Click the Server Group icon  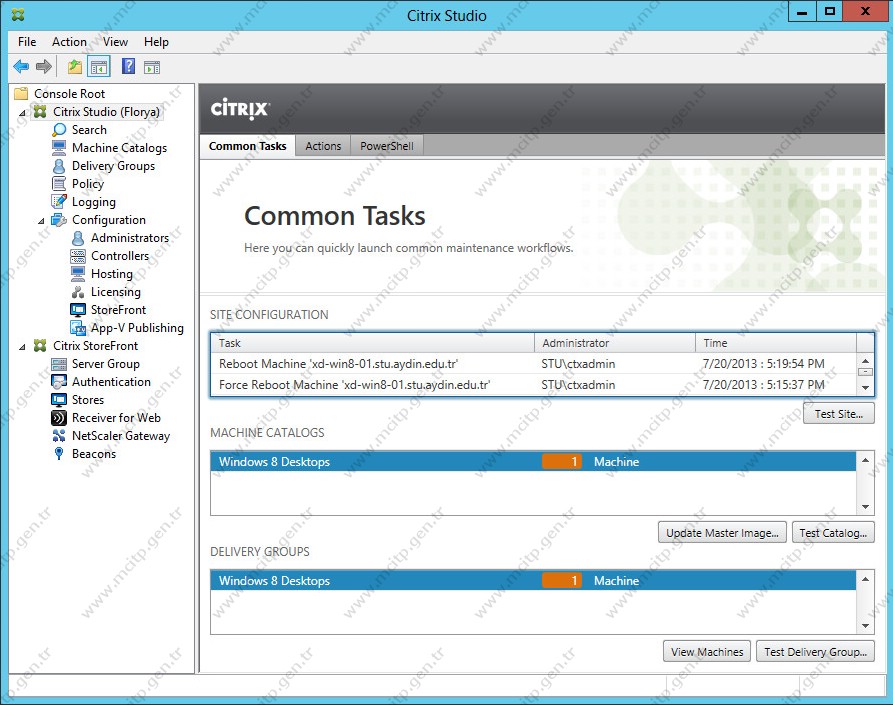[x=59, y=364]
